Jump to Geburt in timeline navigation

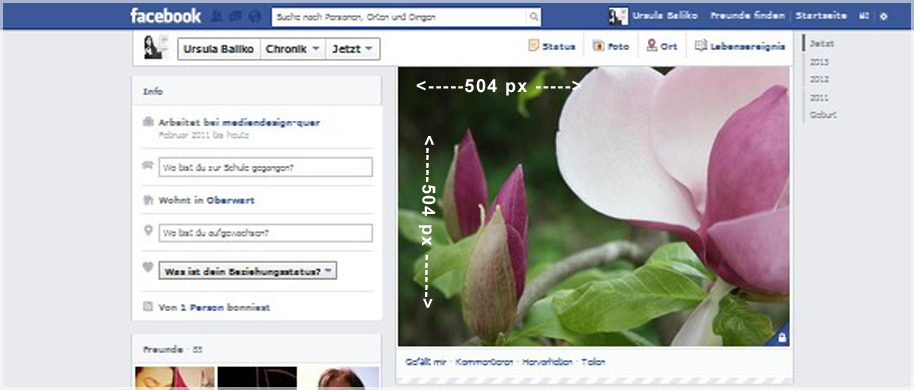(x=823, y=115)
